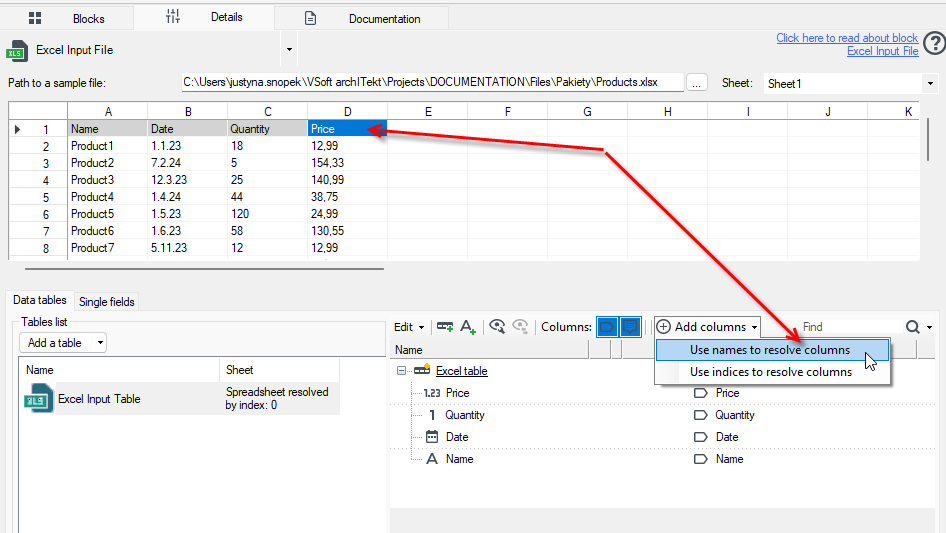Browse for sample file with the ... button
The width and height of the screenshot is (946, 533).
pos(697,83)
